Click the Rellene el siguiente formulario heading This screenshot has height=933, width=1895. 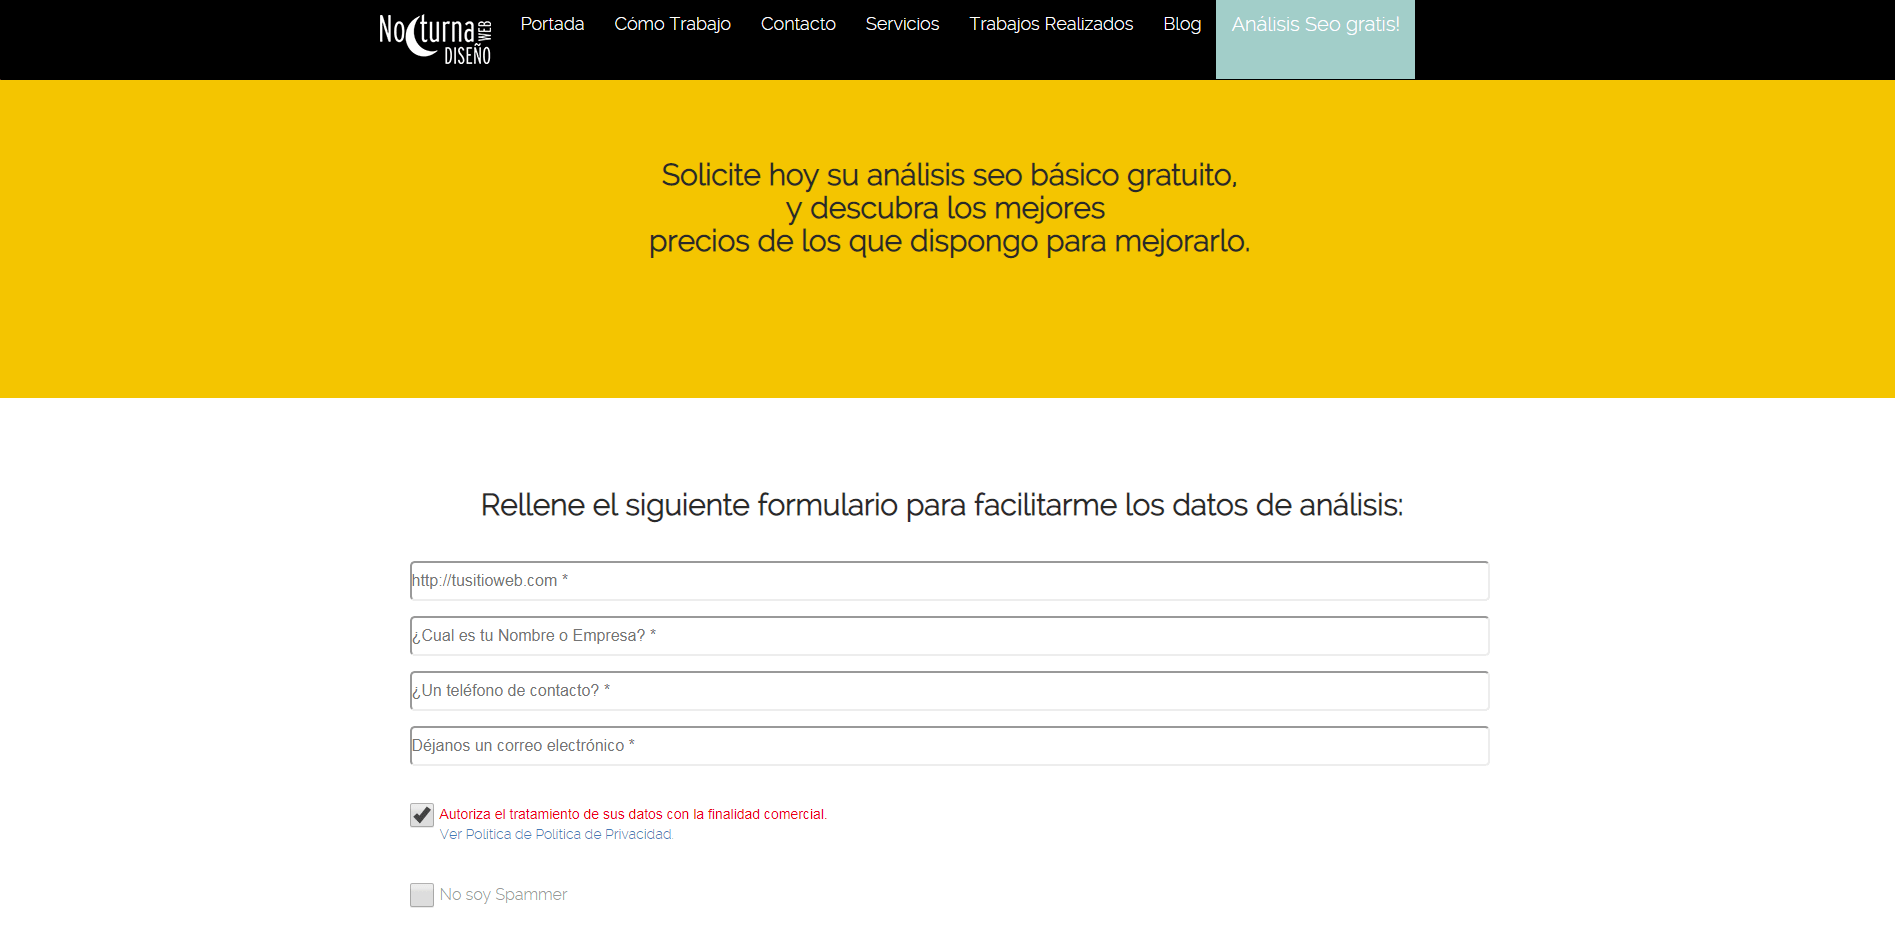943,506
